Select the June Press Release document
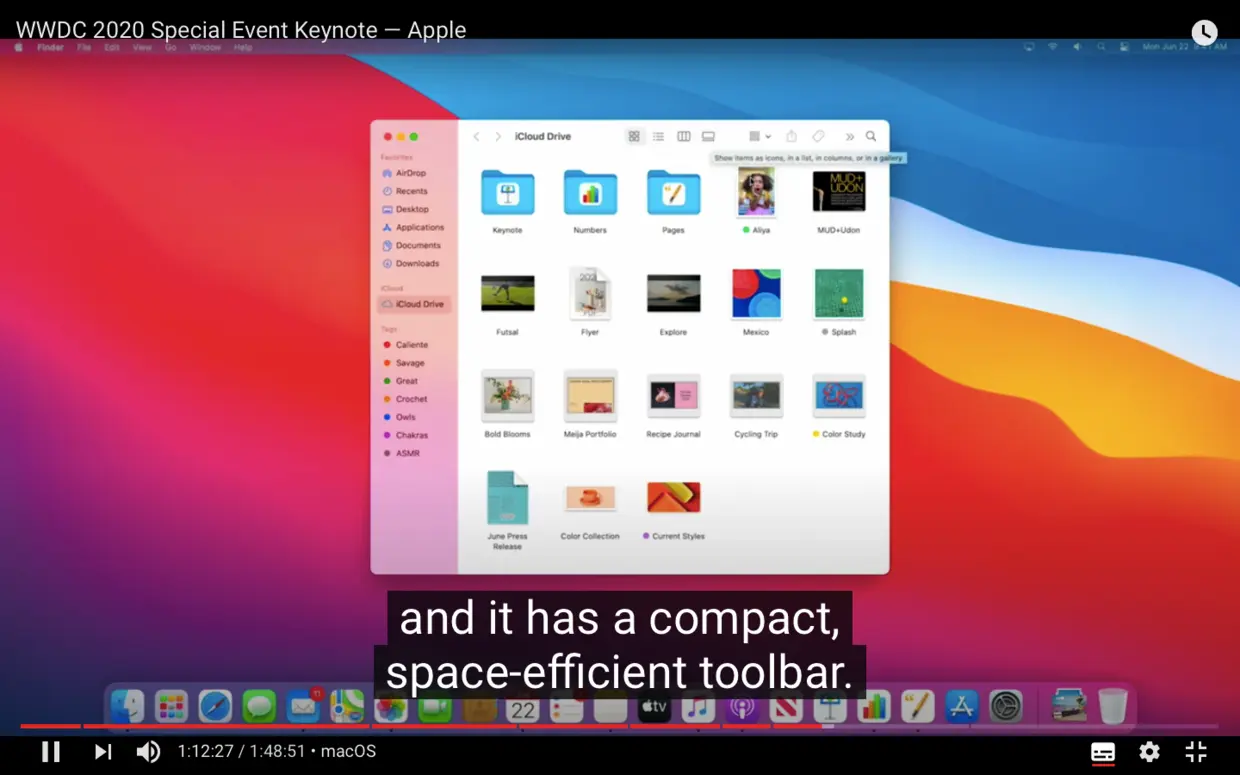 (507, 498)
